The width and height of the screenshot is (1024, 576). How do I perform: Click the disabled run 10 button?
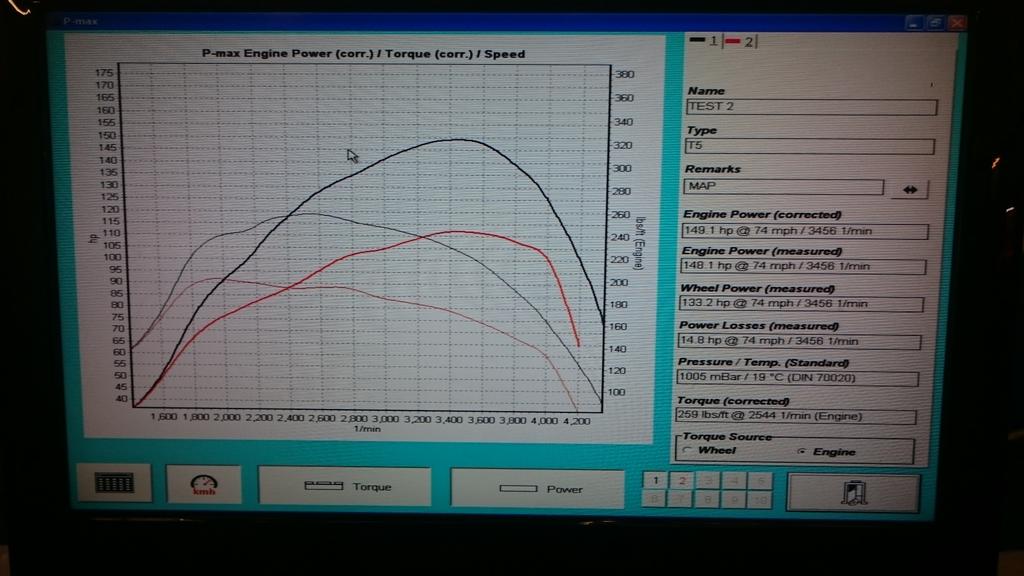760,501
